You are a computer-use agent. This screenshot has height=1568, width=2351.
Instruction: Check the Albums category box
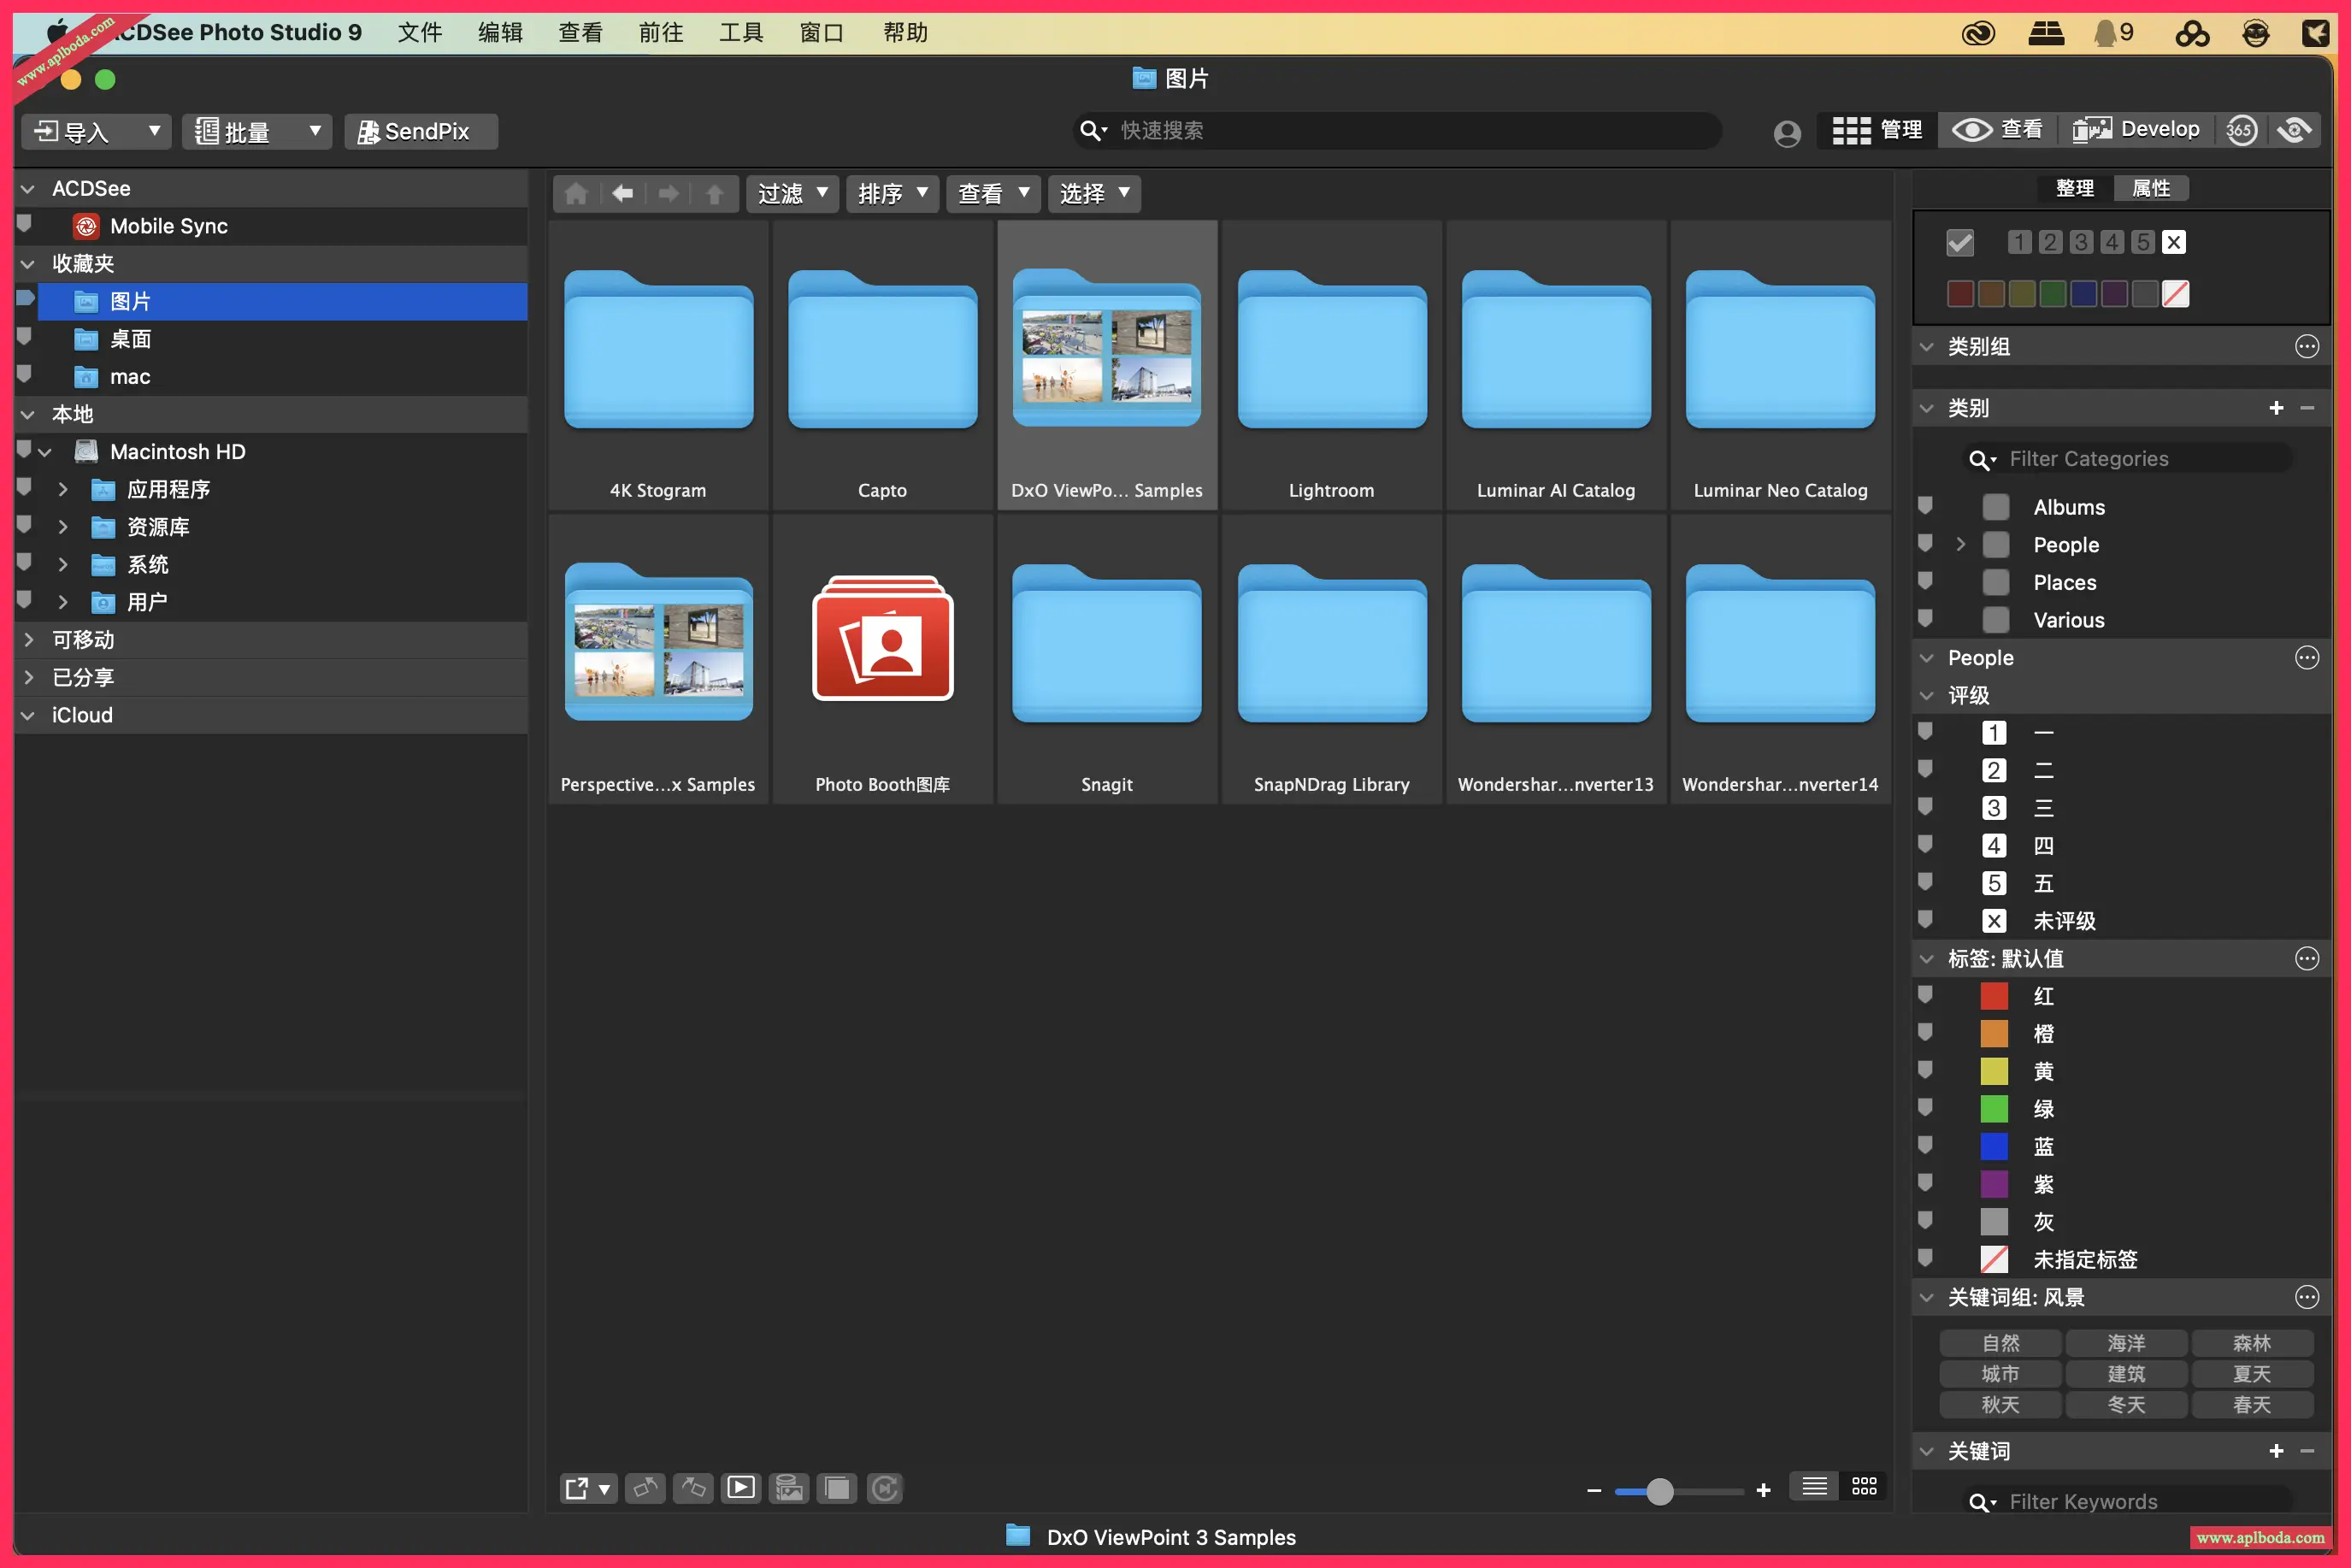click(1995, 507)
